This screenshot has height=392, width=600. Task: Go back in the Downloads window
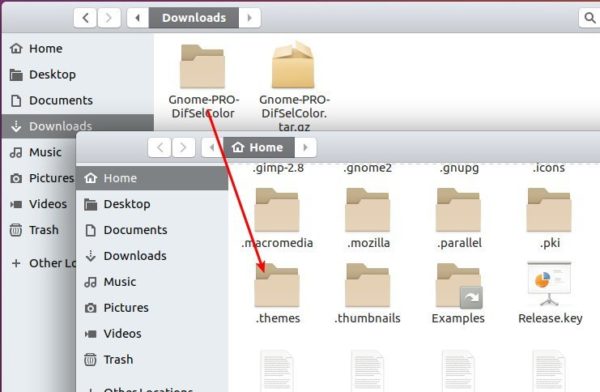85,18
